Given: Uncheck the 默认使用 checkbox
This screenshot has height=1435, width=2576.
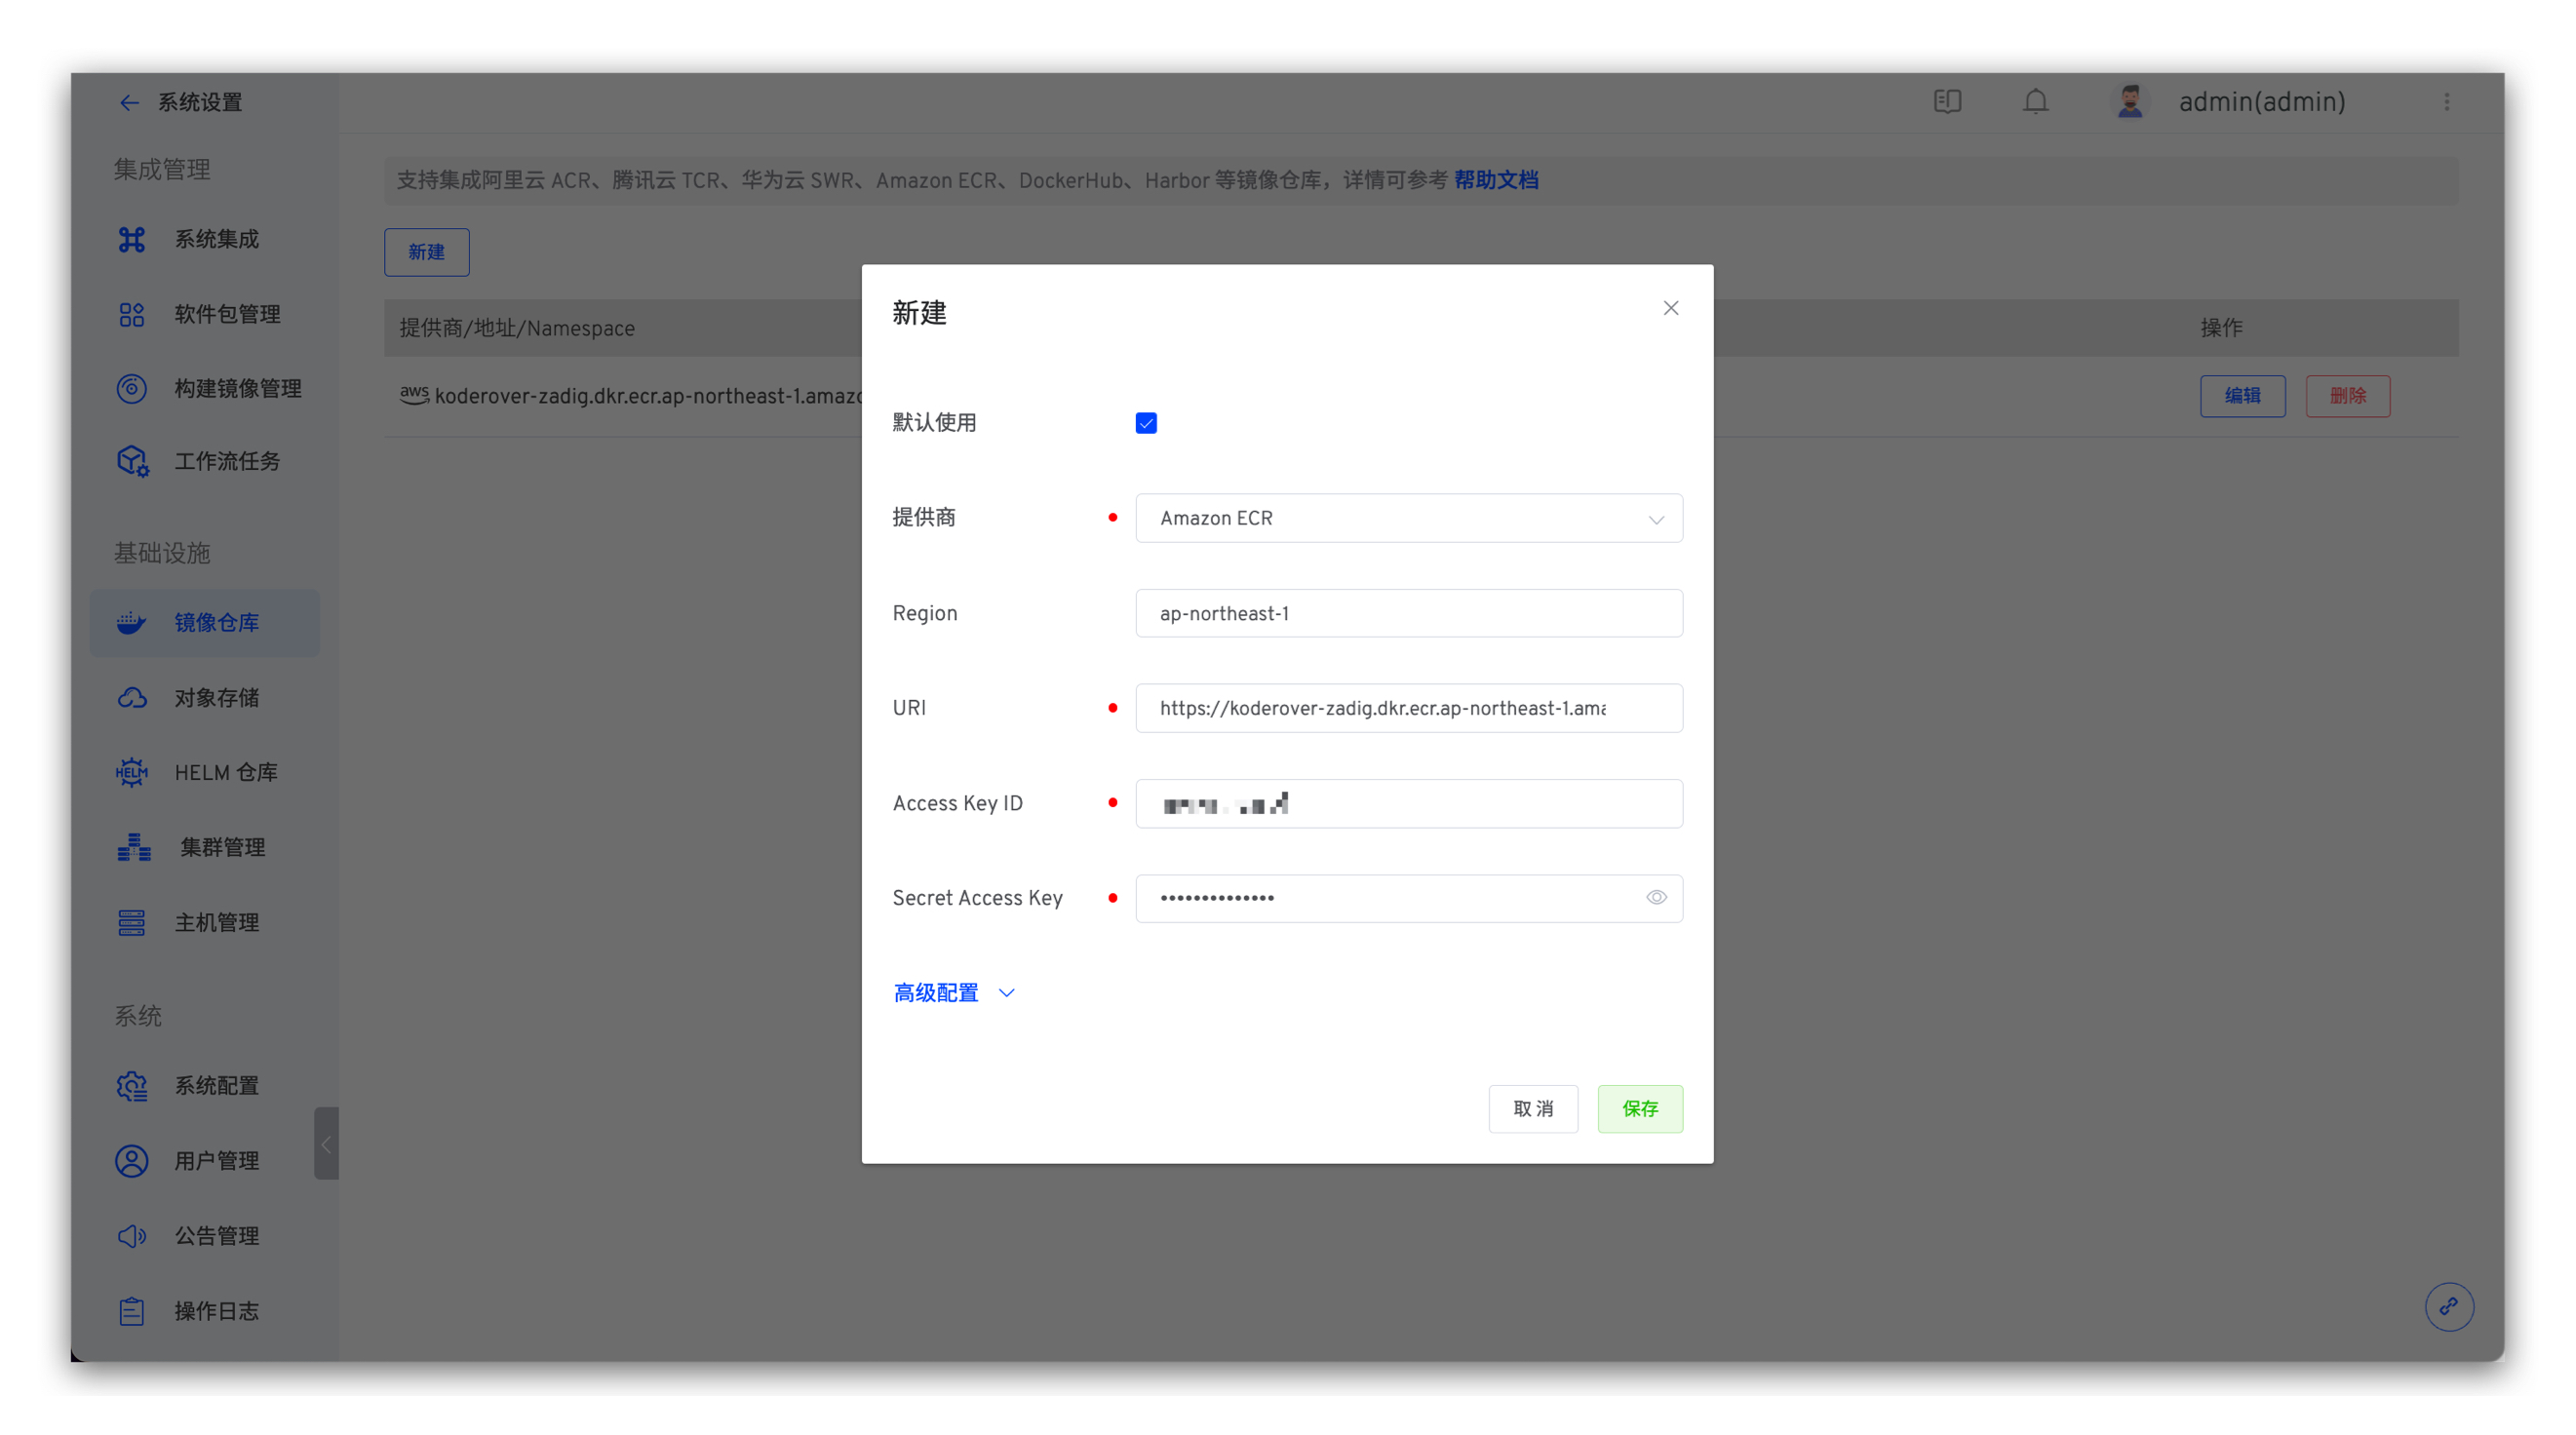Looking at the screenshot, I should tap(1146, 423).
